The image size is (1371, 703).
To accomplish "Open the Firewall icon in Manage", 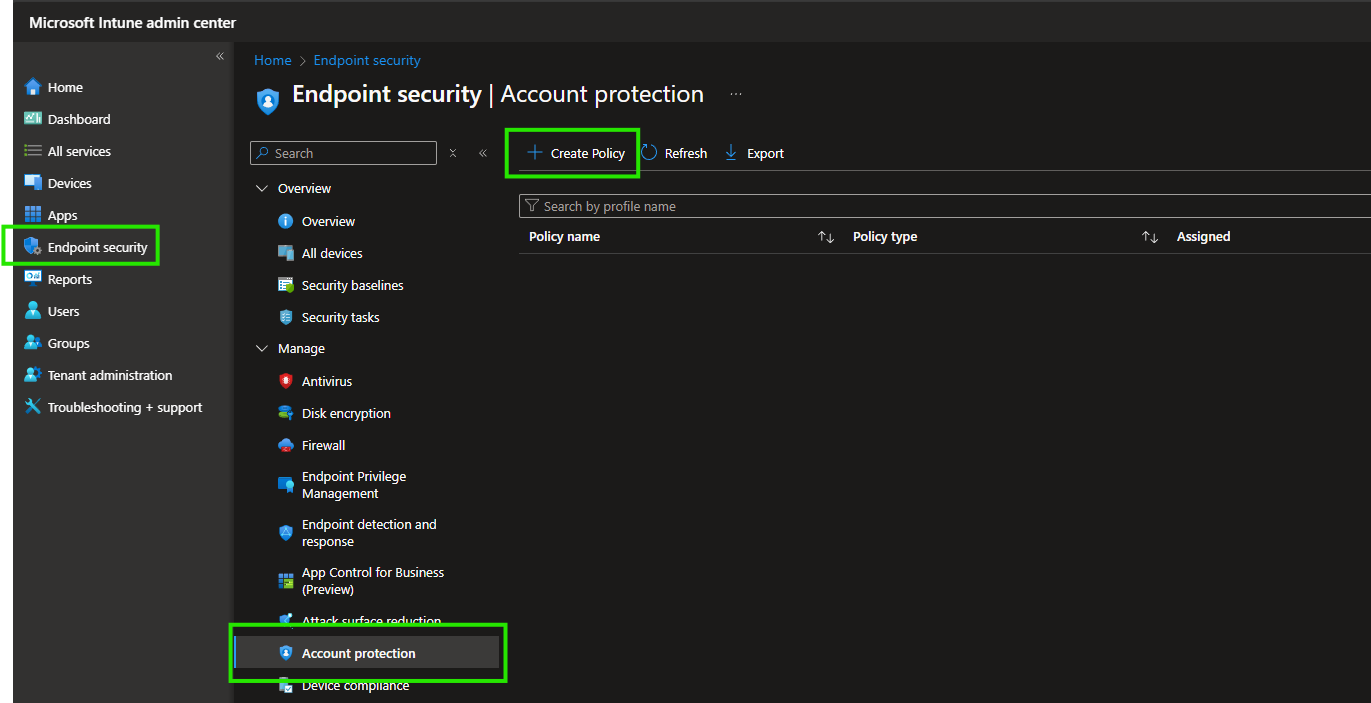I will [285, 445].
